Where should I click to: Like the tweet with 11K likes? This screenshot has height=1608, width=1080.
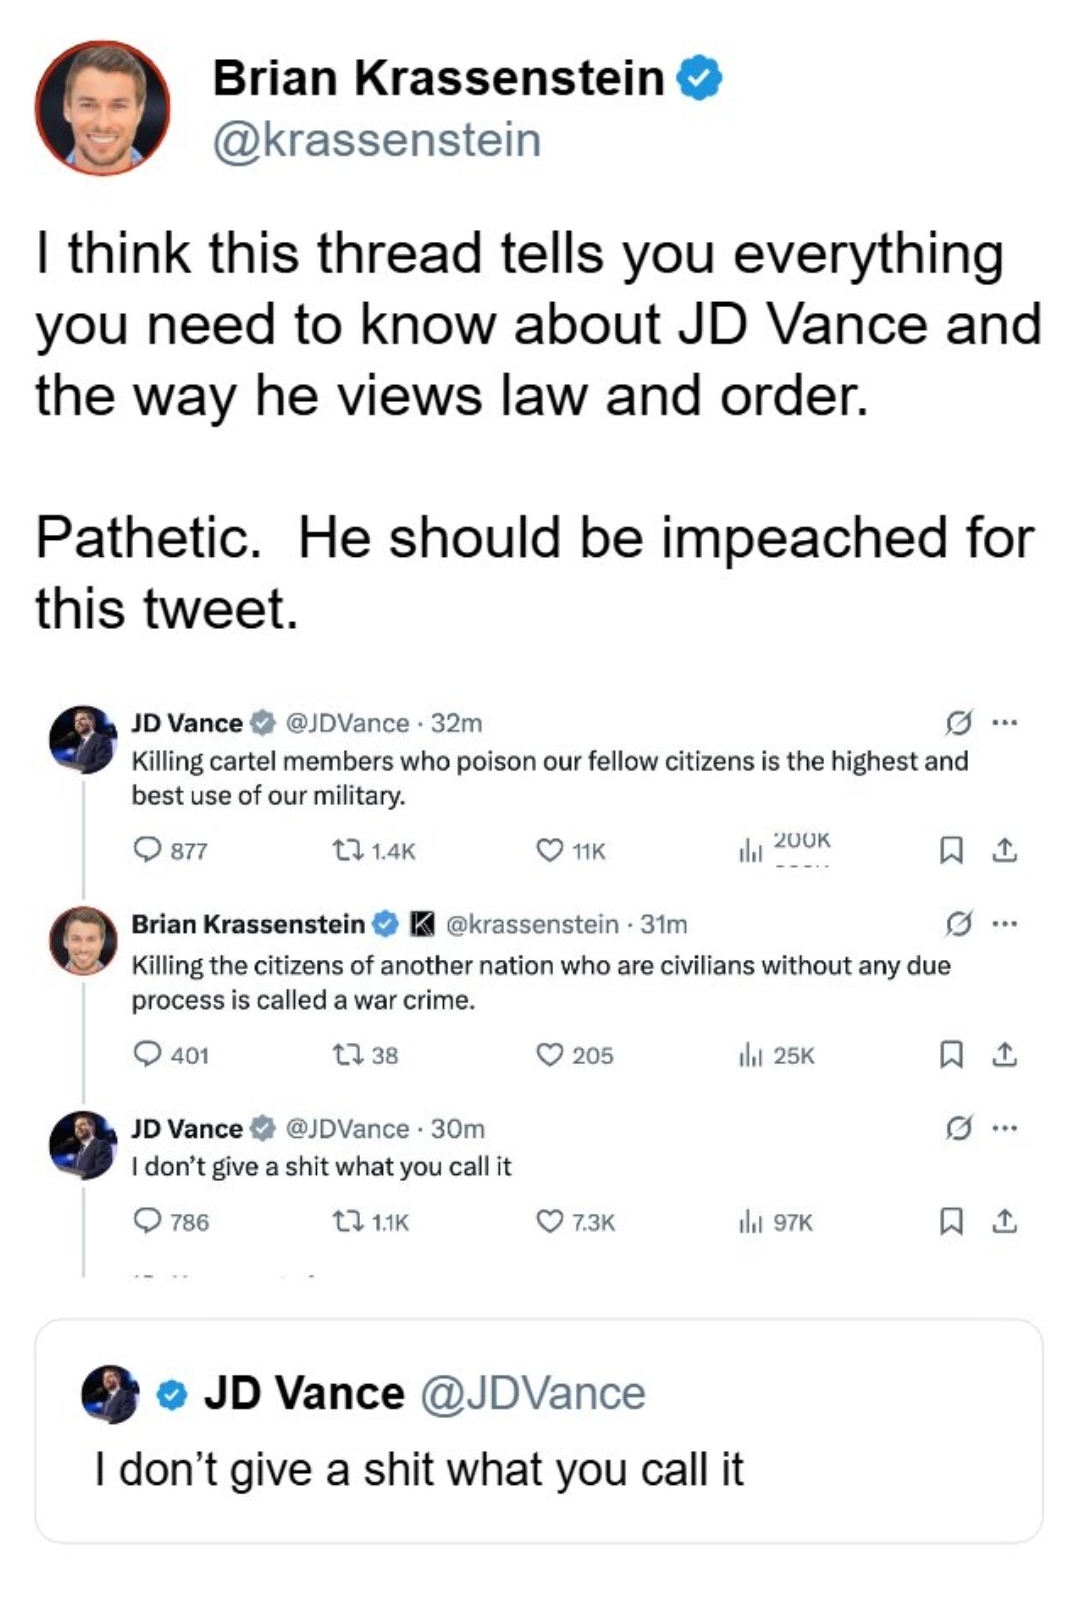pos(550,850)
